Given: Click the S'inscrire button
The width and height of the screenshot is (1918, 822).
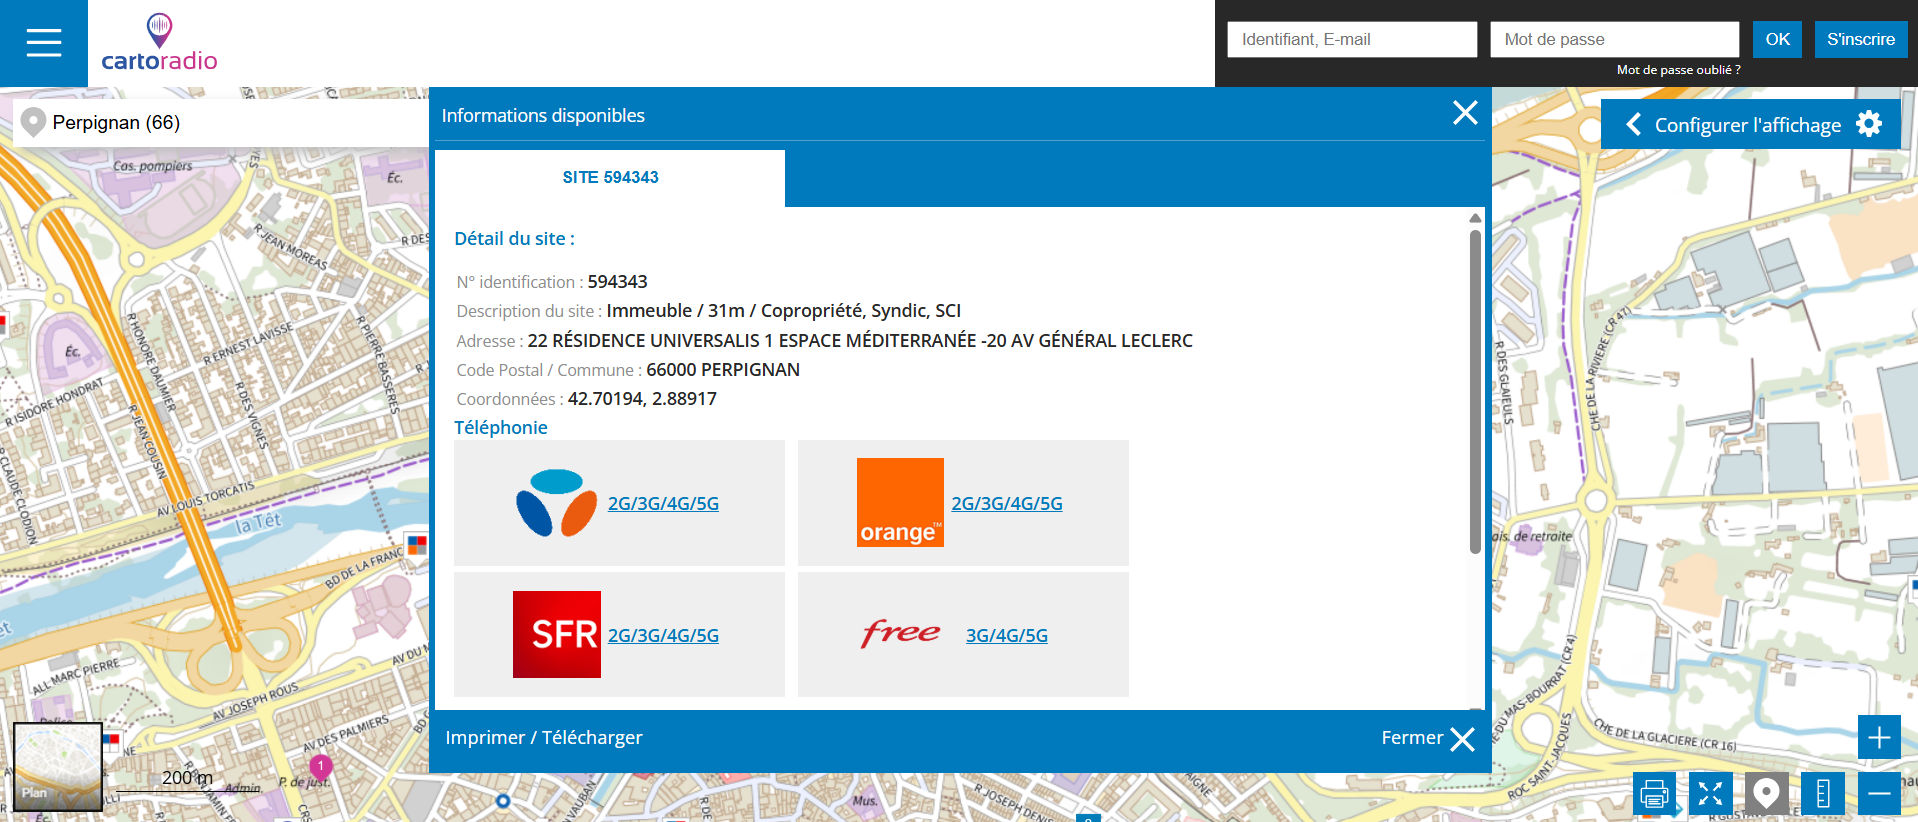Looking at the screenshot, I should [1861, 40].
